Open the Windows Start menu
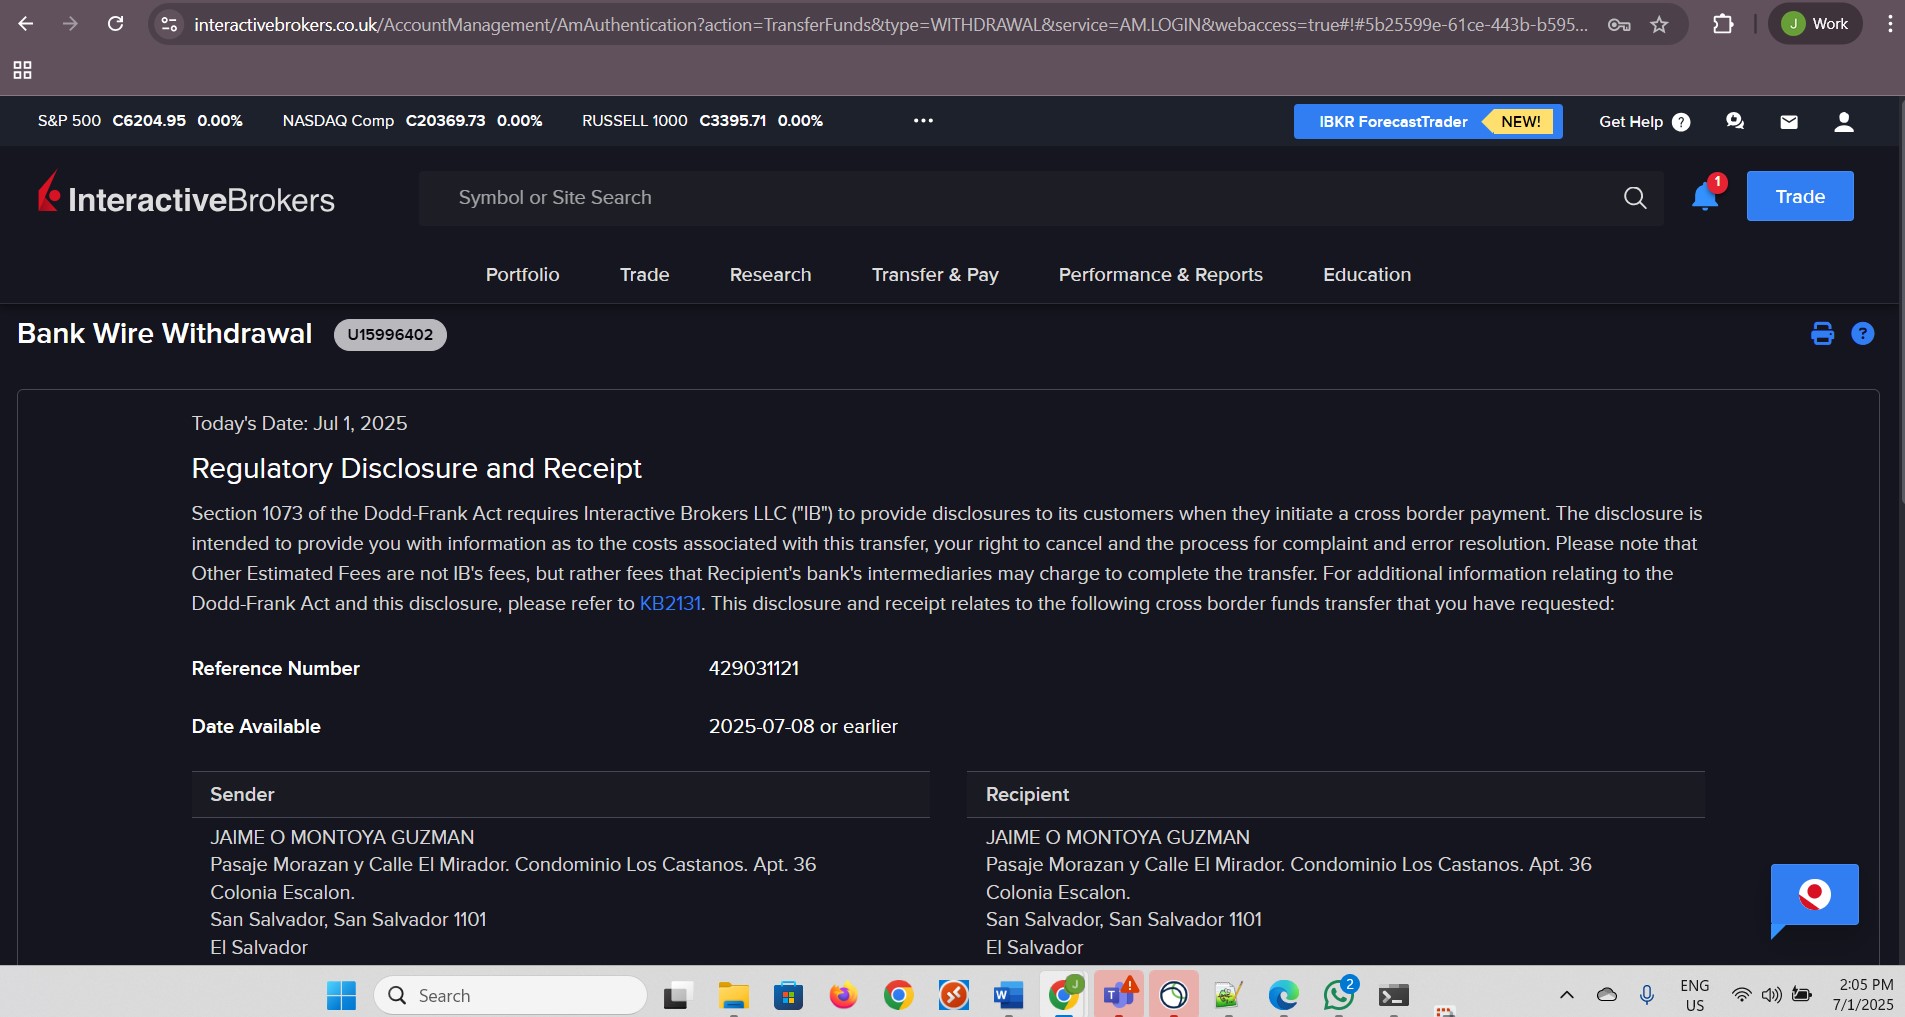Image resolution: width=1905 pixels, height=1017 pixels. [341, 996]
